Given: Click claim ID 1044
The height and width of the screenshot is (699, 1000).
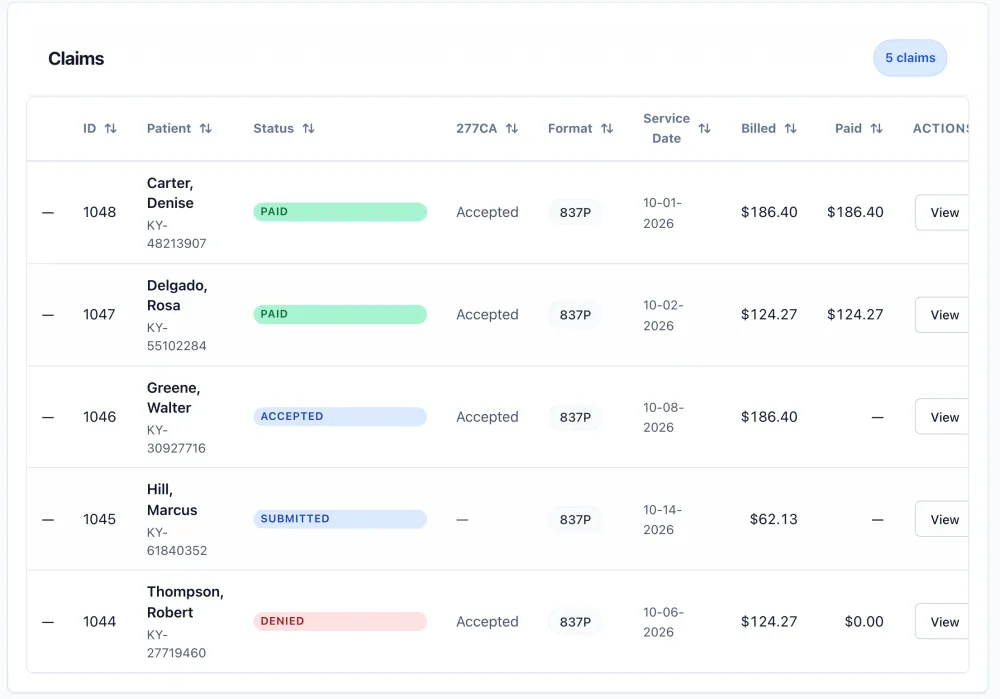Looking at the screenshot, I should [x=99, y=622].
